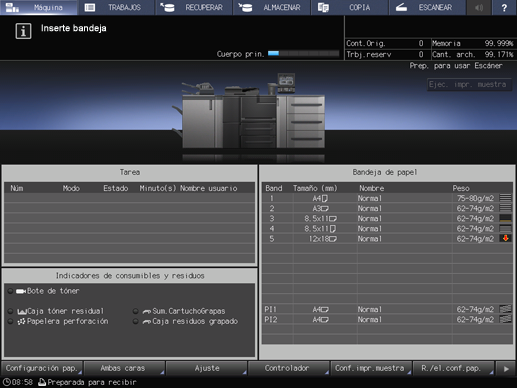This screenshot has height=388, width=517.
Task: Click the paper level icon for tray 1
Action: (506, 198)
